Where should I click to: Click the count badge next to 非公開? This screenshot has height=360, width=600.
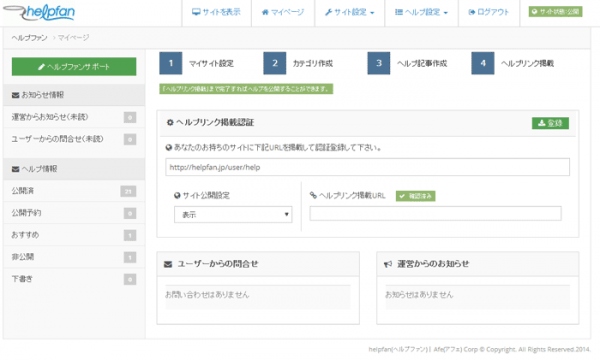(130, 257)
